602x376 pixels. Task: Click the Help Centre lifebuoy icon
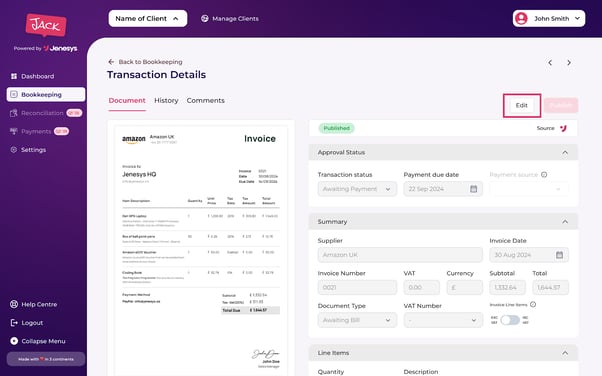point(14,304)
